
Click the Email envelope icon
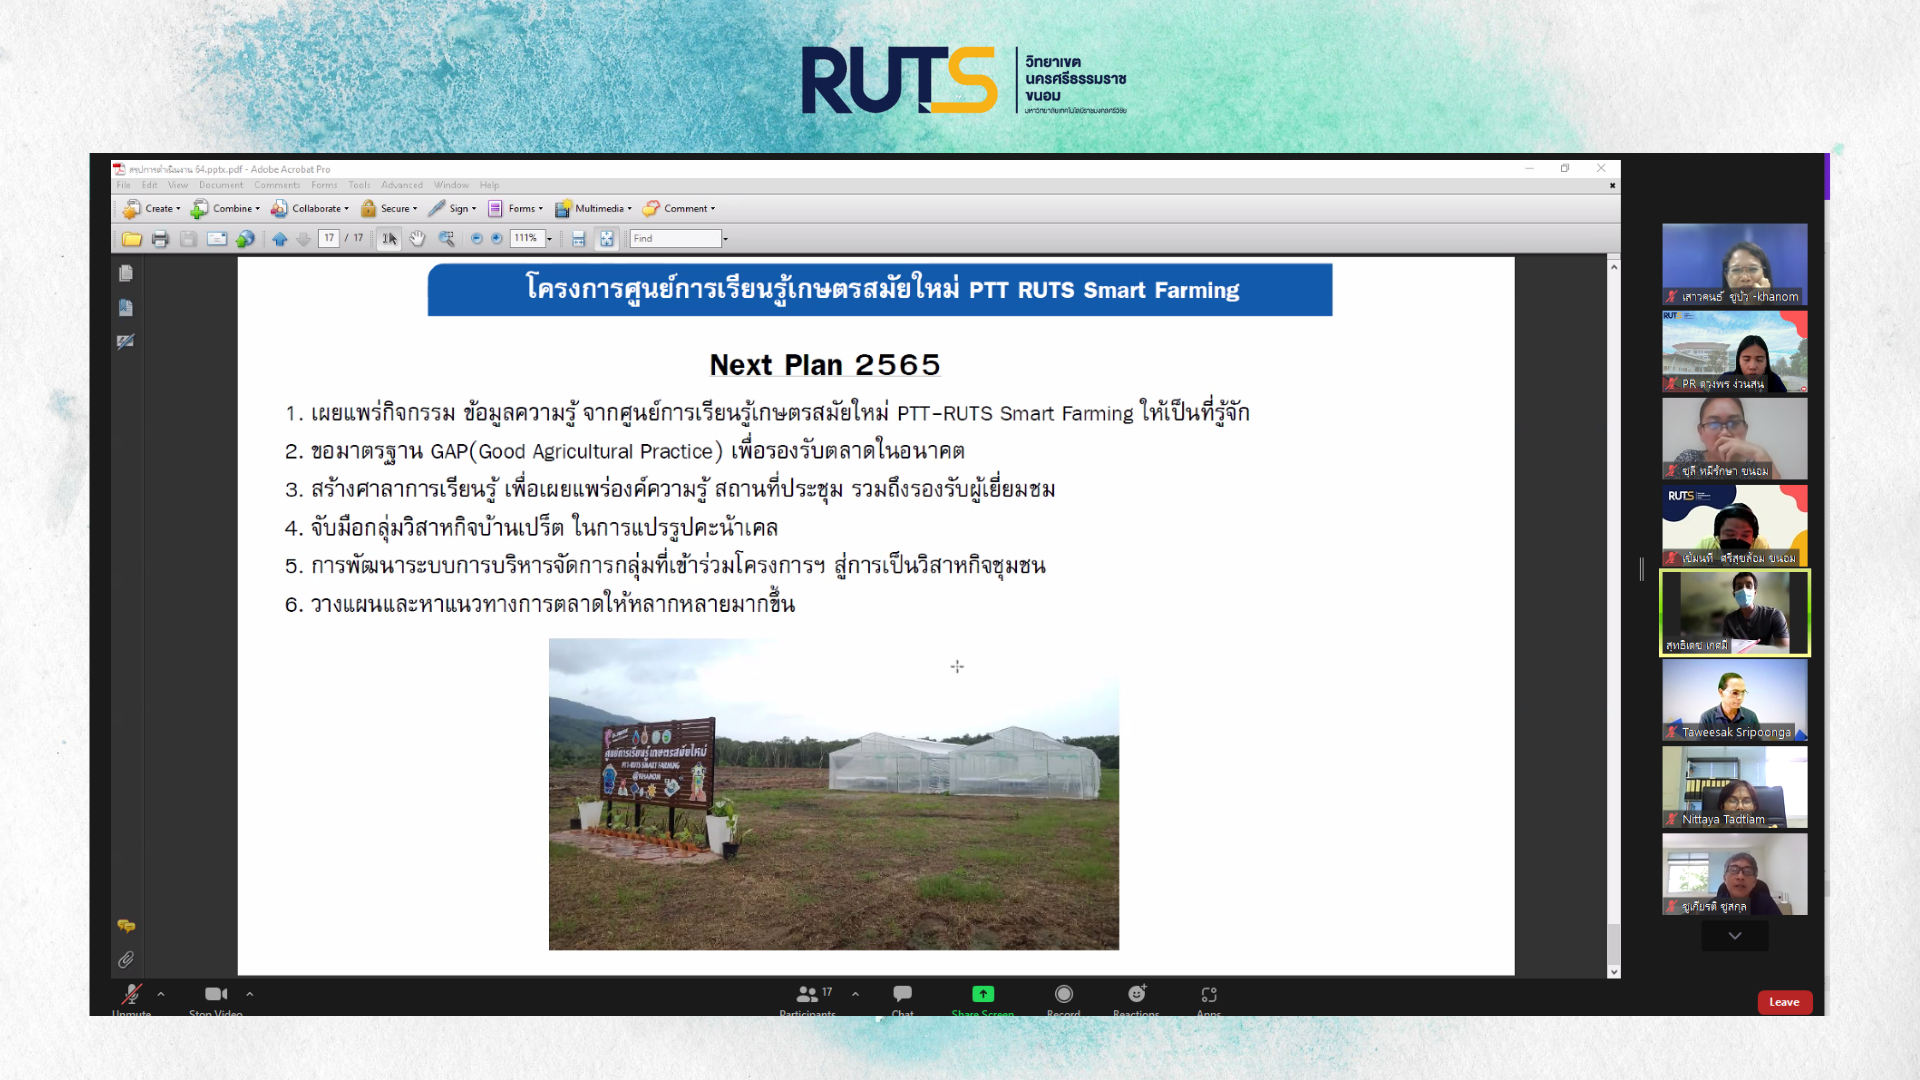click(217, 239)
